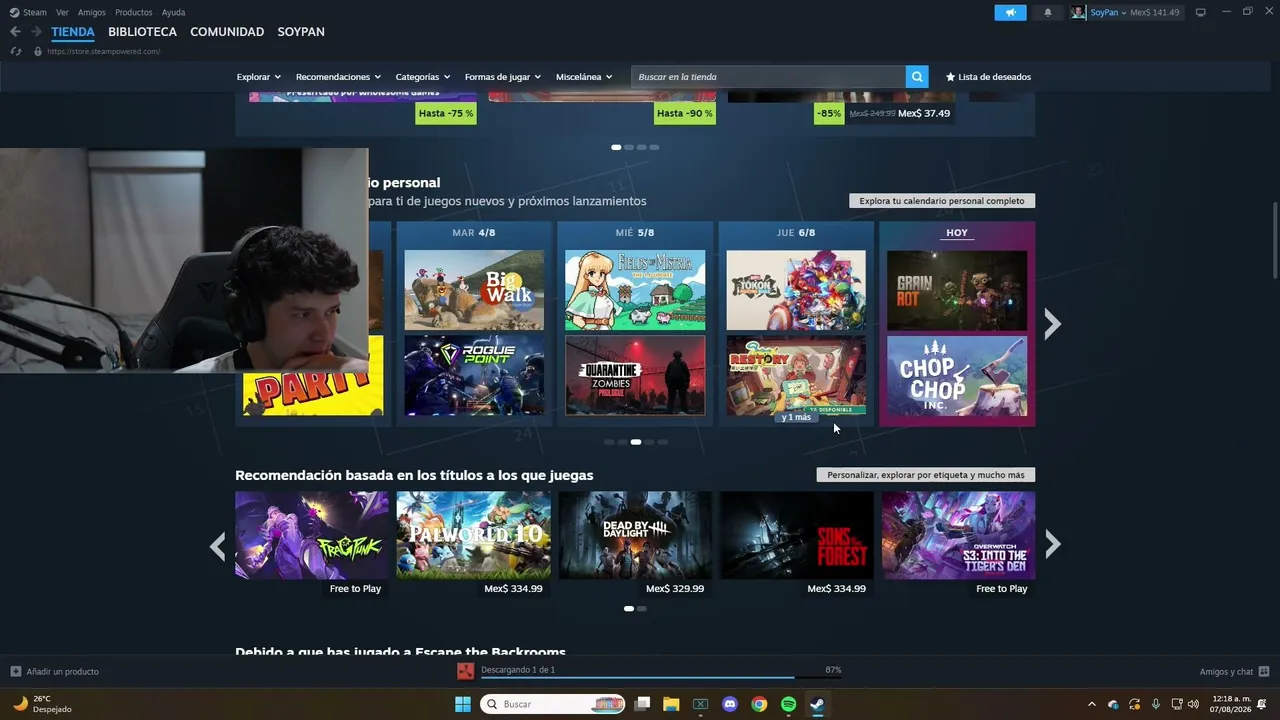
Task: Click the downloading game icon
Action: (x=465, y=671)
